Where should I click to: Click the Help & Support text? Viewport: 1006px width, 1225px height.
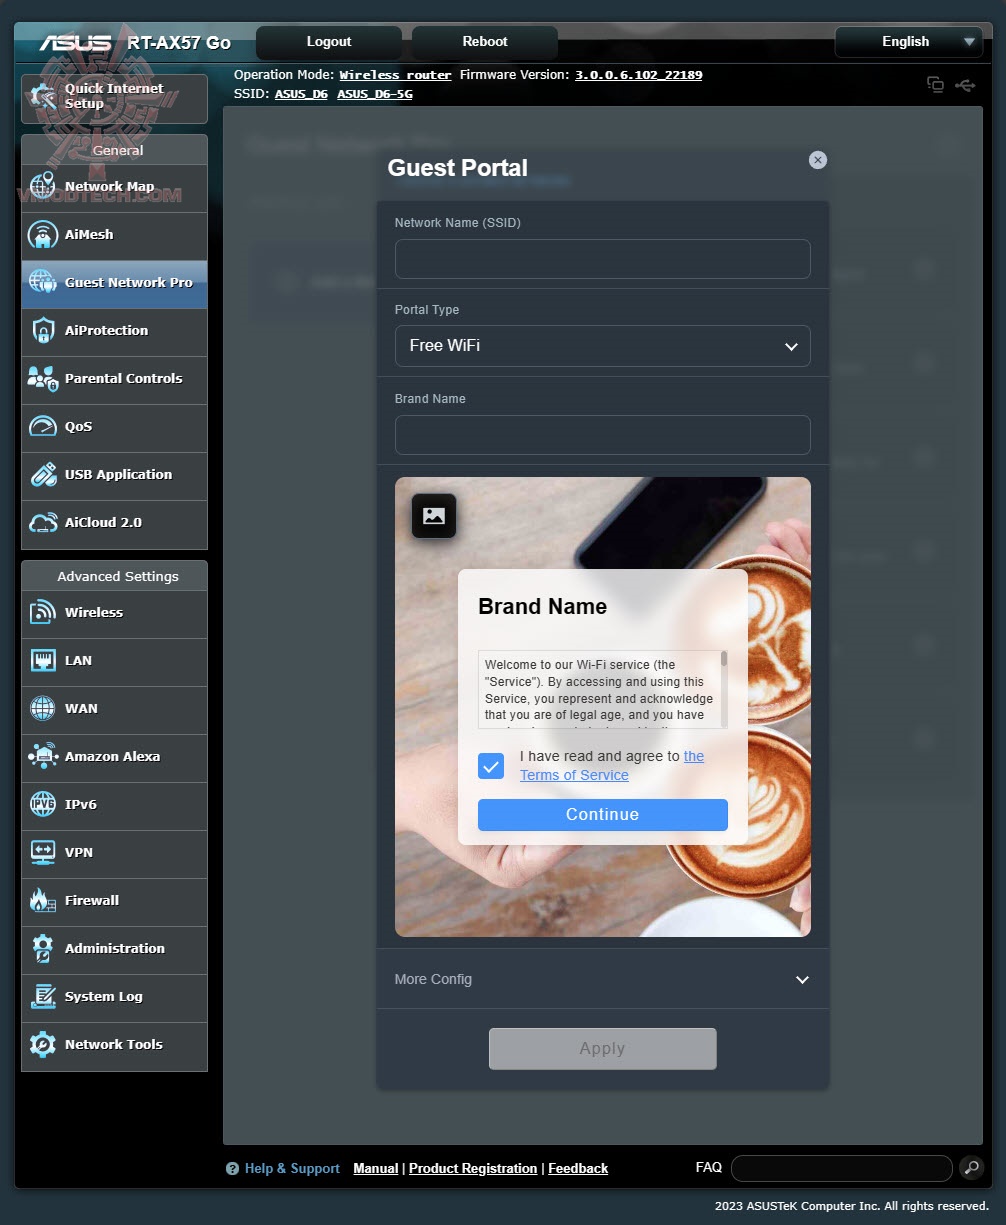(292, 1168)
